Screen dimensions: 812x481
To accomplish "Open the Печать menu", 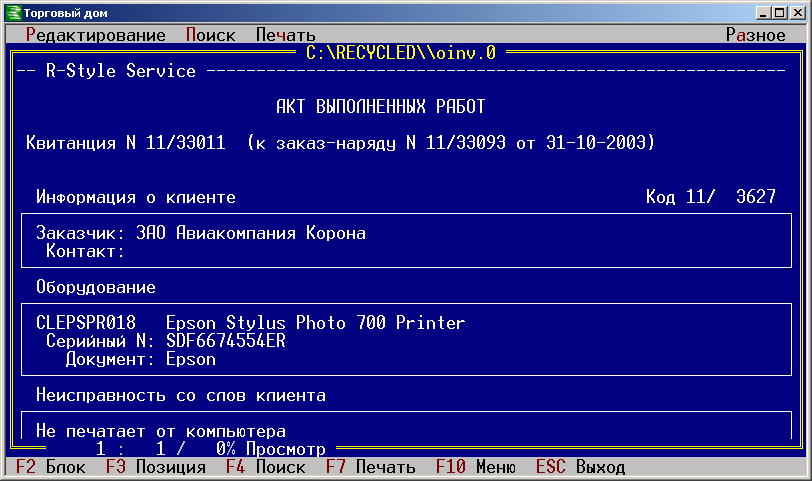I will pos(286,35).
